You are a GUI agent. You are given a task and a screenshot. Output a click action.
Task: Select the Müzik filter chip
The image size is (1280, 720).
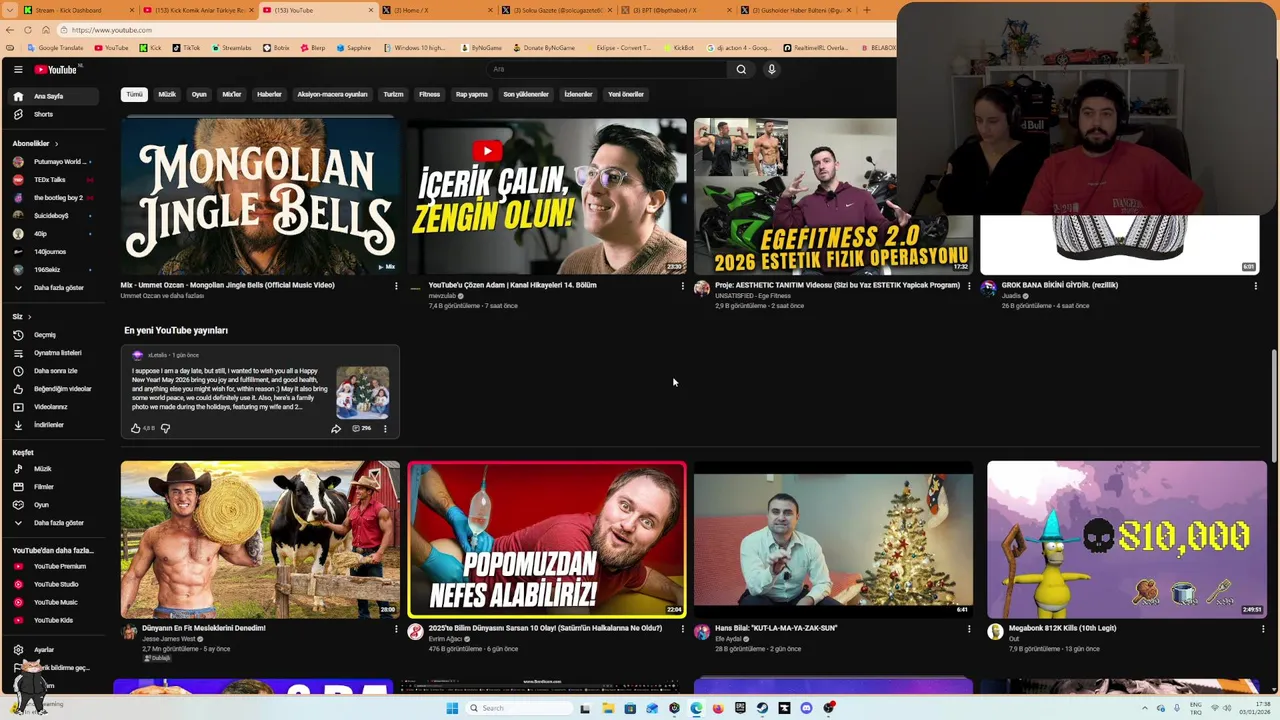click(167, 94)
